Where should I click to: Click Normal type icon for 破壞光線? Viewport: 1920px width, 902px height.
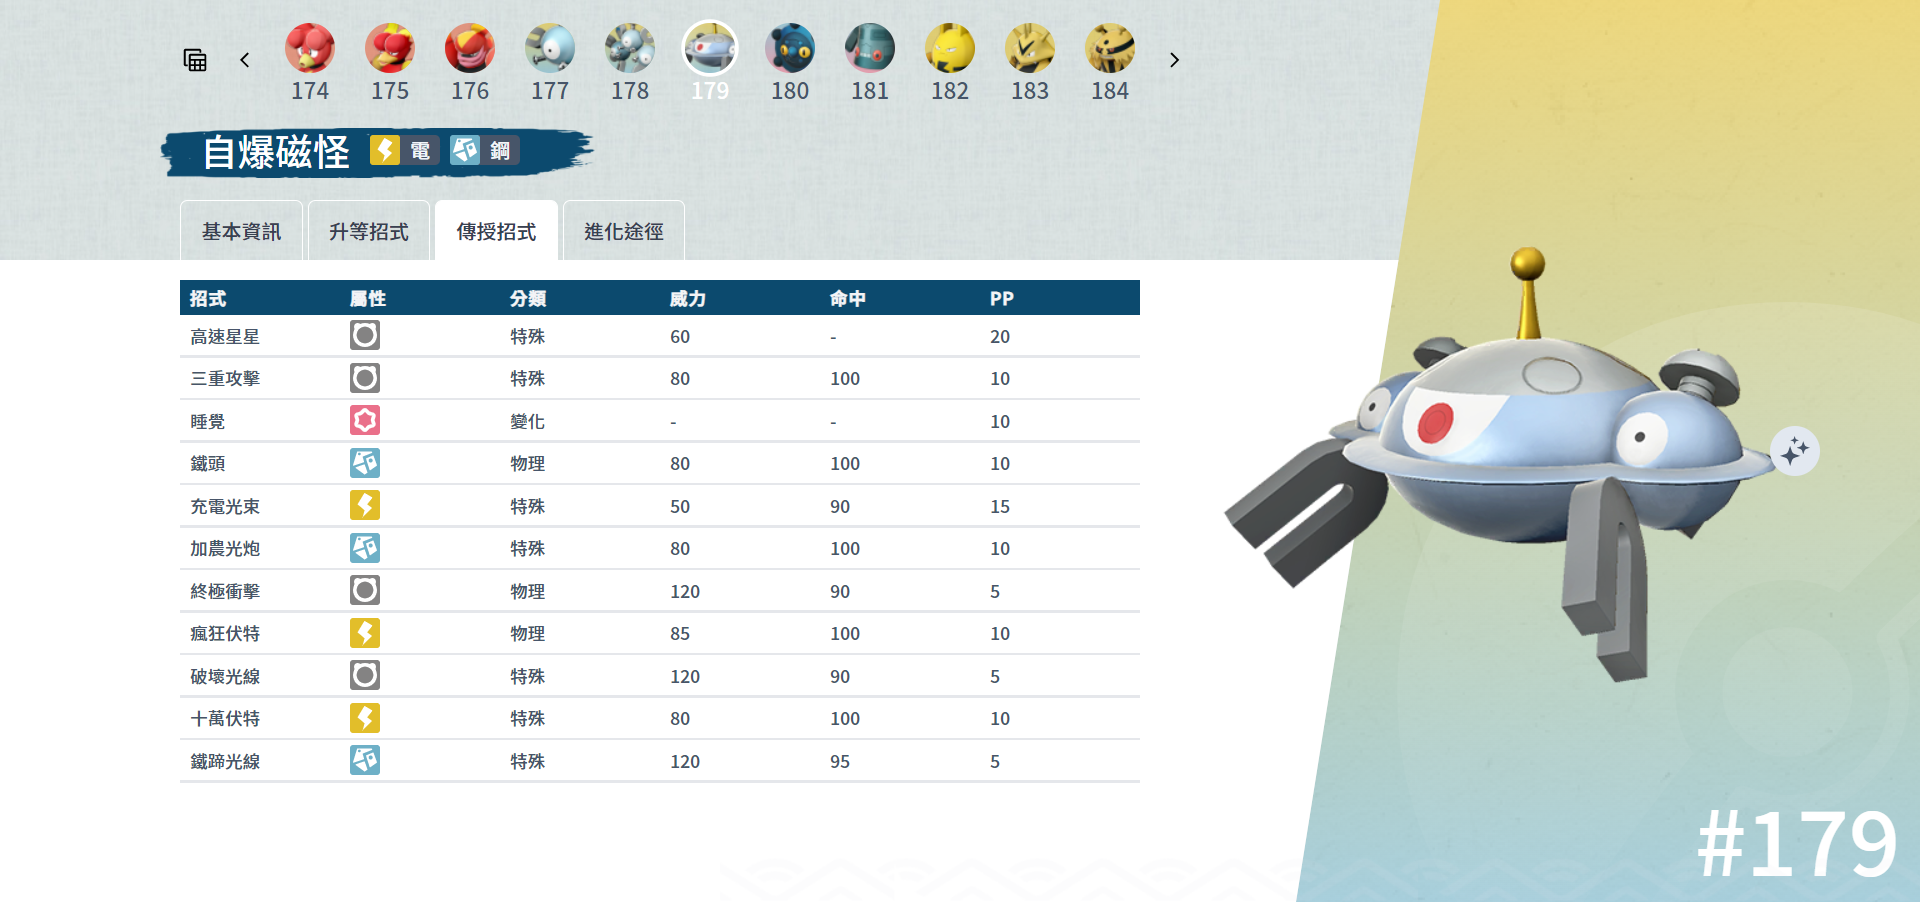365,675
